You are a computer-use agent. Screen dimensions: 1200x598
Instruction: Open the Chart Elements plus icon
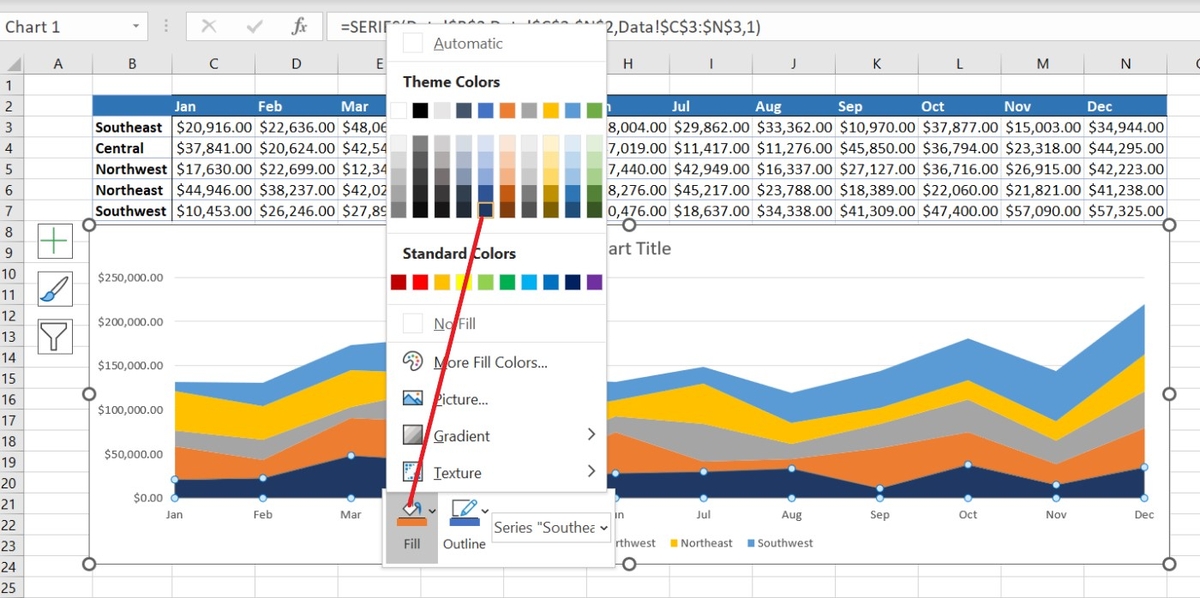[x=54, y=240]
